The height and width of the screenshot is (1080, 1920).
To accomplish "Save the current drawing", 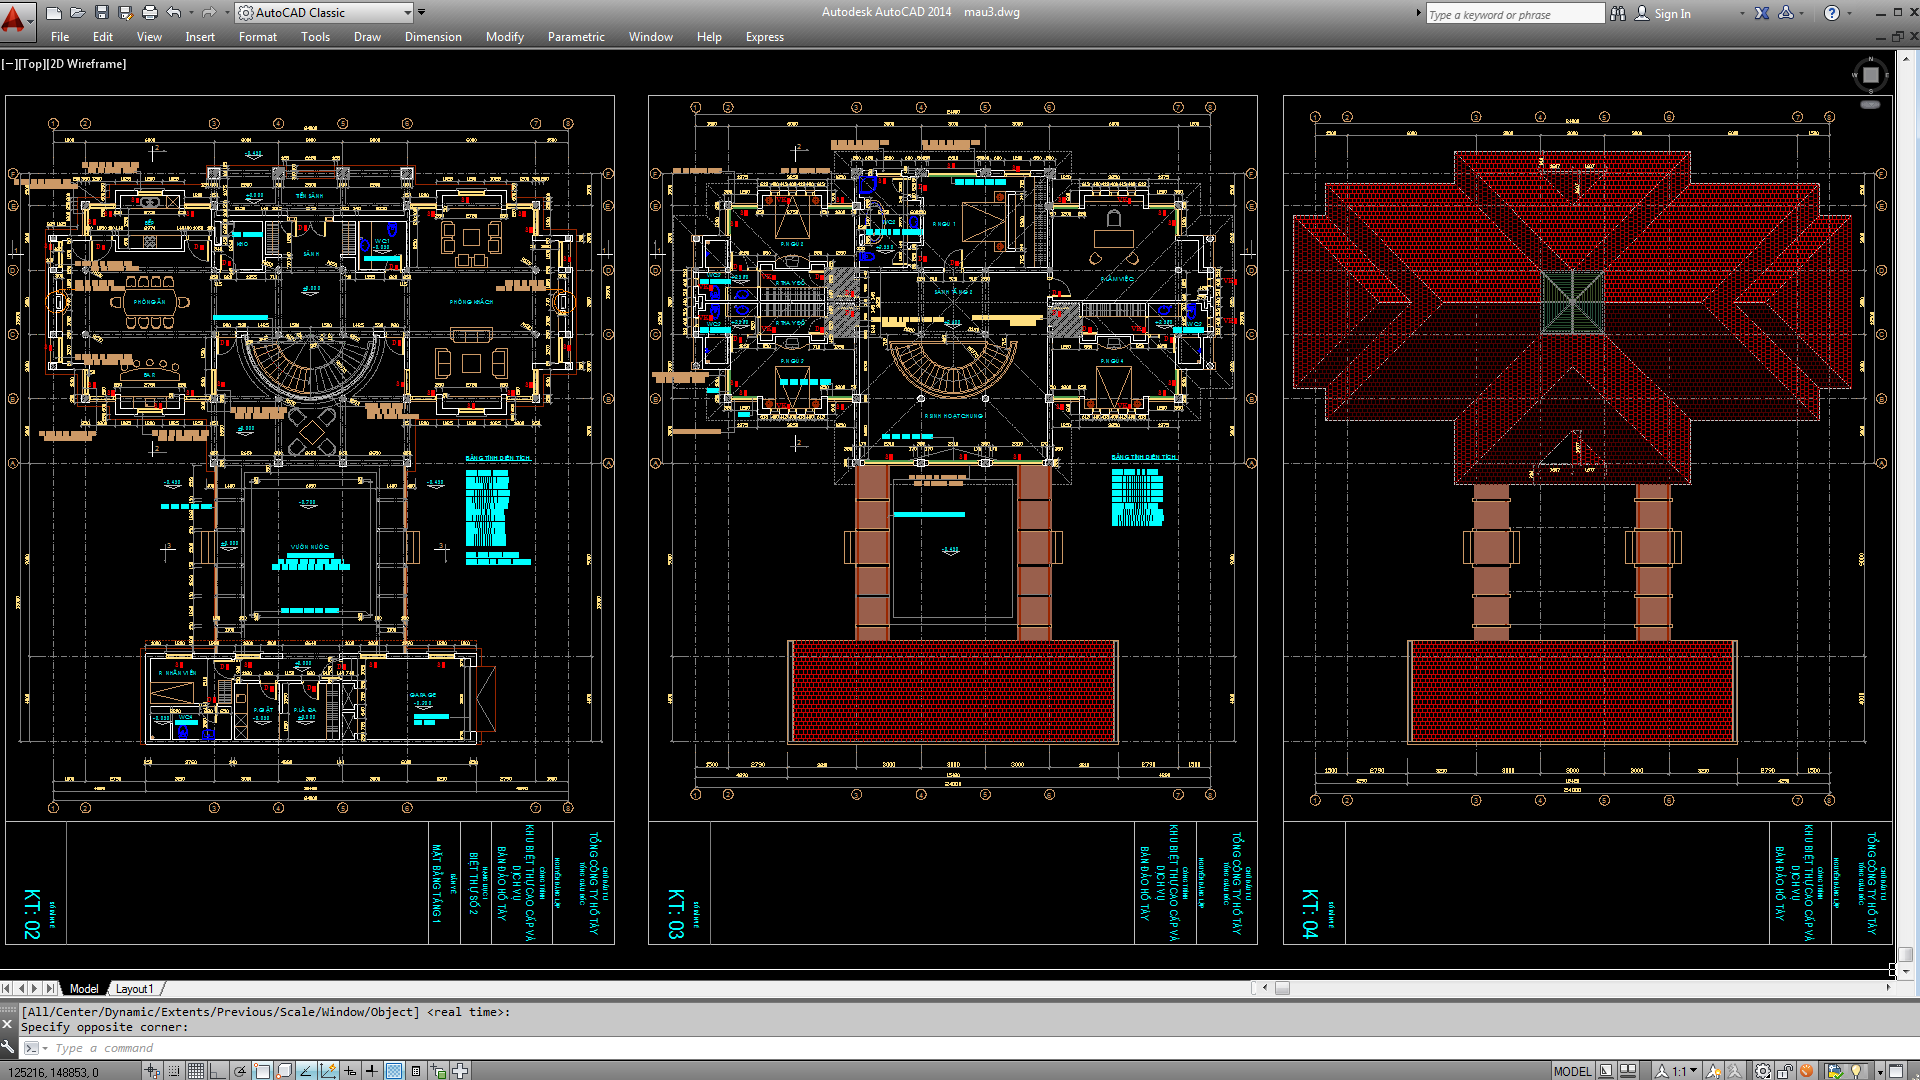I will tap(100, 12).
